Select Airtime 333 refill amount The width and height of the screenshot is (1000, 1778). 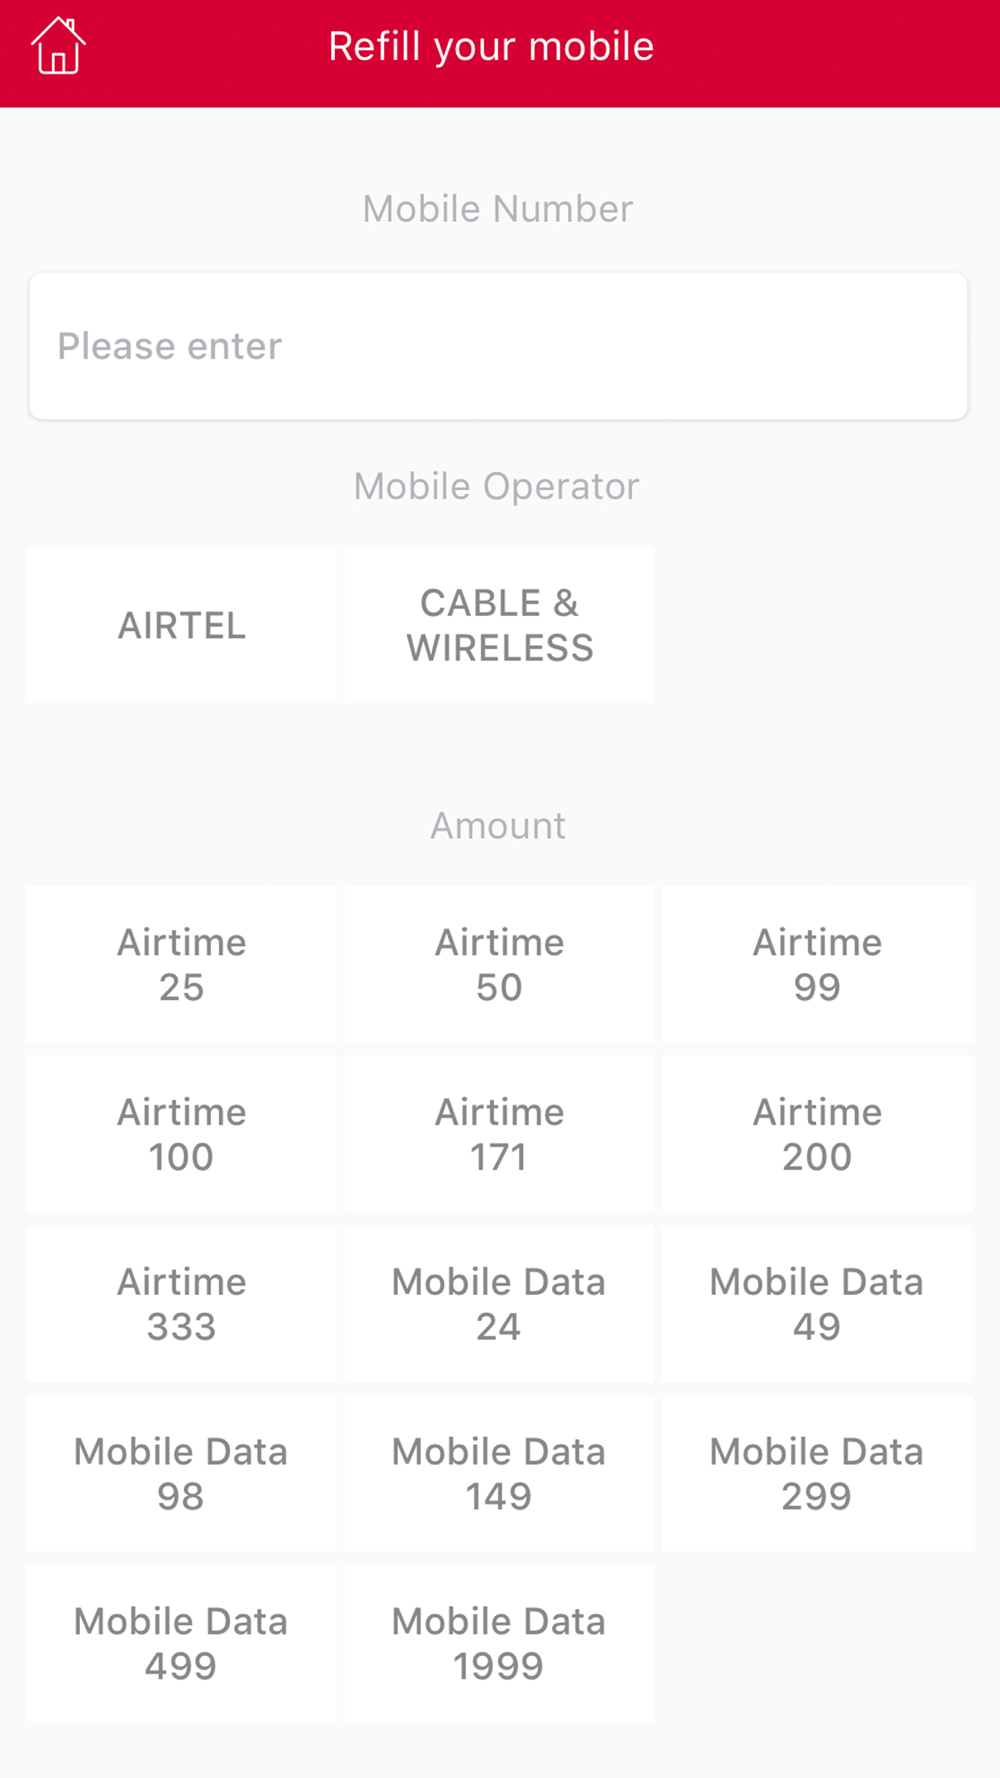coord(182,1304)
